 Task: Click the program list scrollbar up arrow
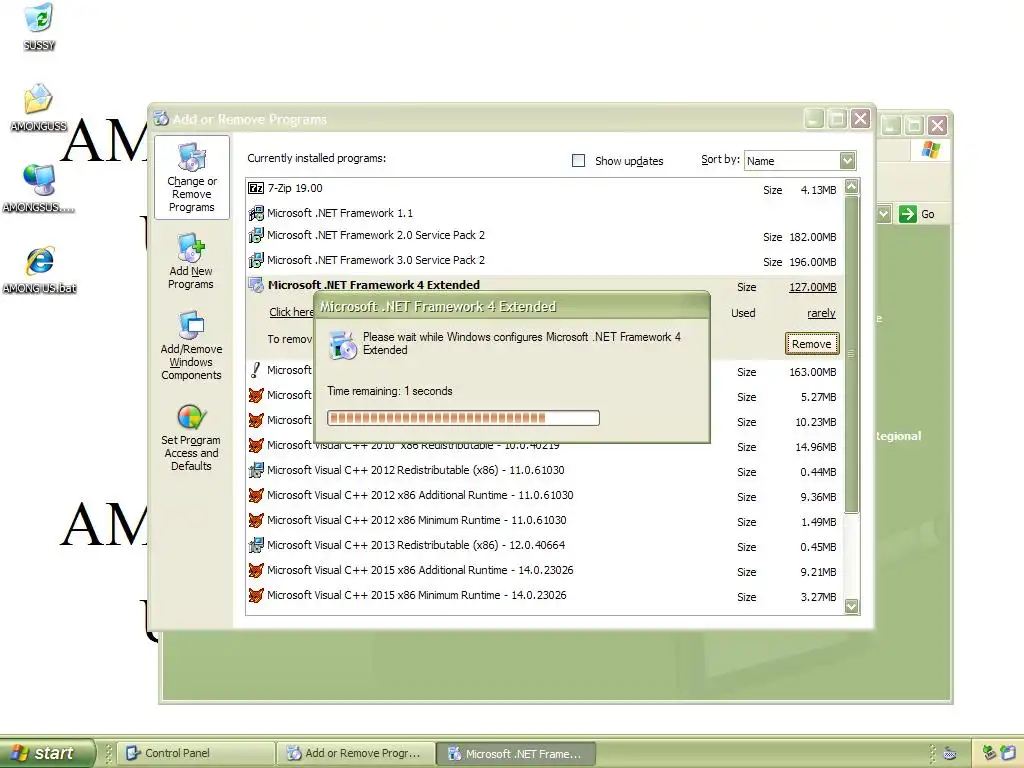click(852, 187)
